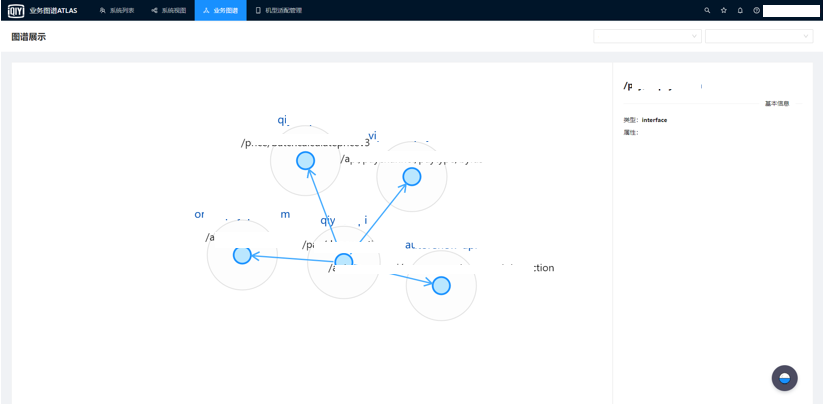Select the graph node under the 'vi' label
Image resolution: width=823 pixels, height=405 pixels.
412,177
